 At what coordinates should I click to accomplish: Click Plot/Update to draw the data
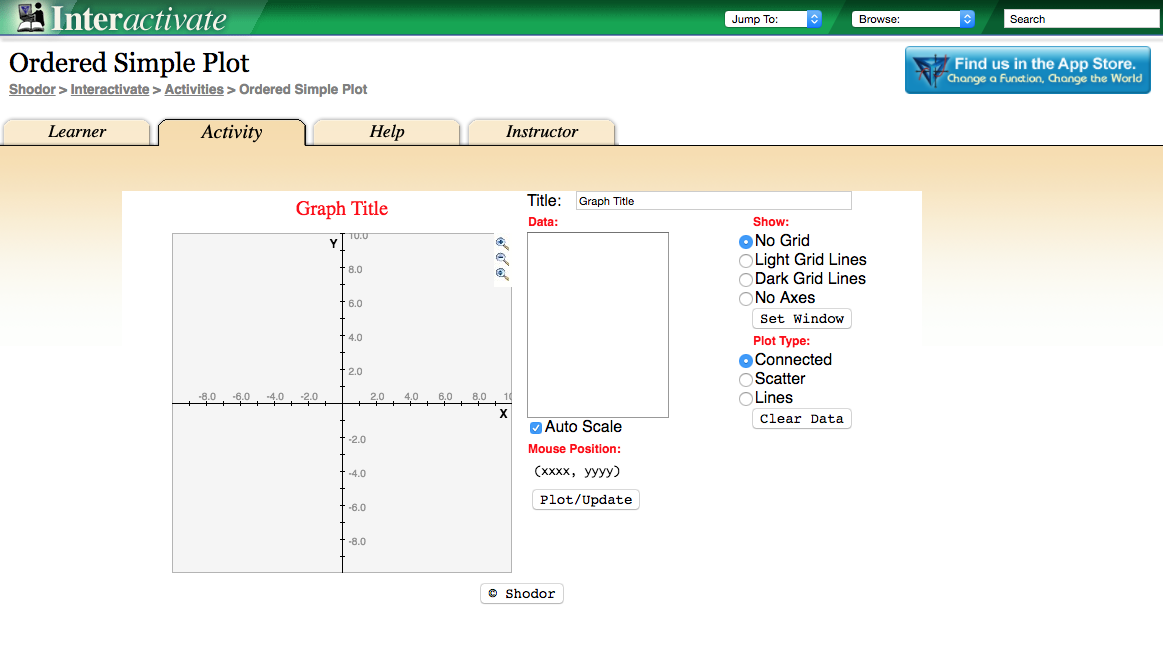click(585, 499)
